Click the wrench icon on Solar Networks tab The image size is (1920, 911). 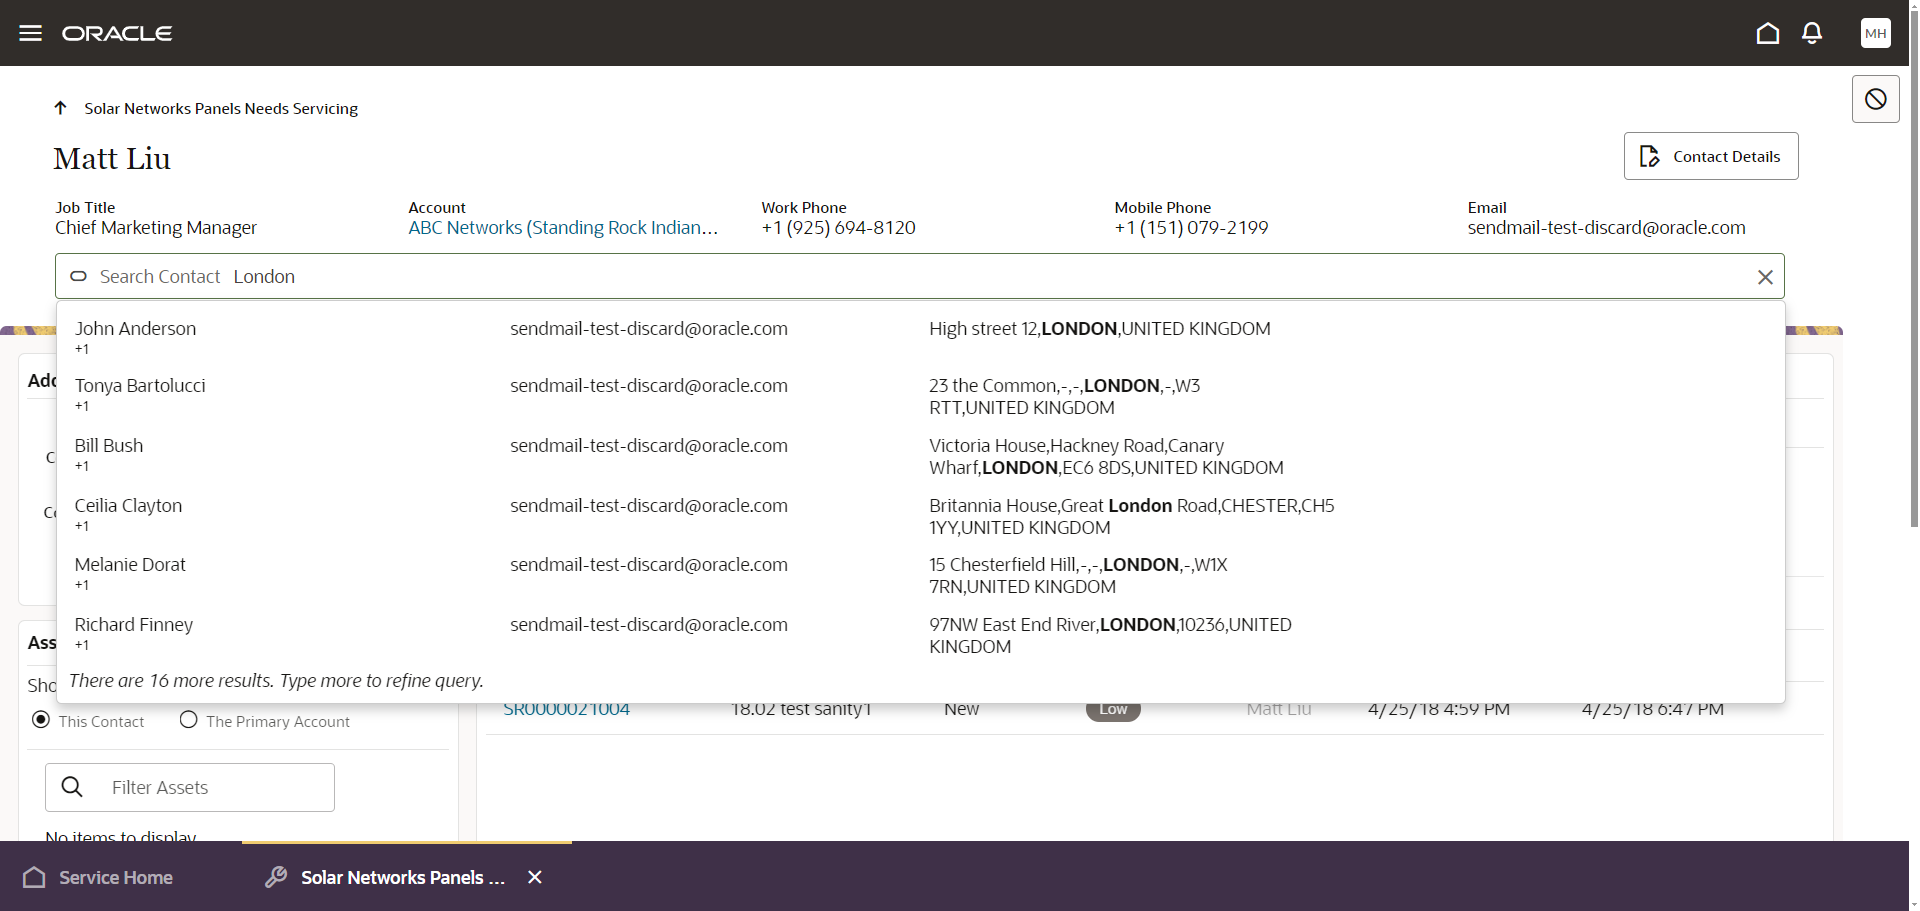pyautogui.click(x=276, y=877)
